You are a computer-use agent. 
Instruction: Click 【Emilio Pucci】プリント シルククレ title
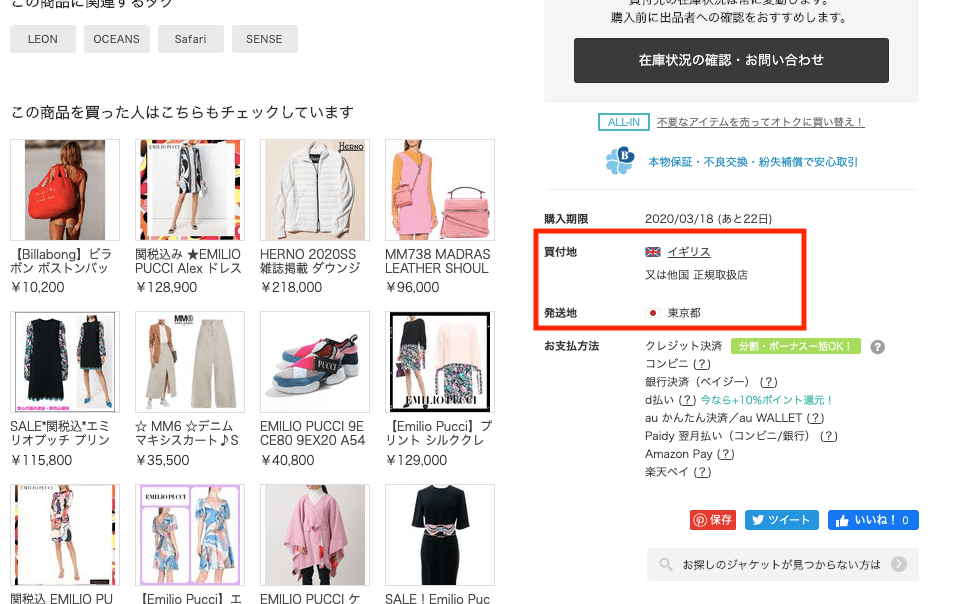tap(439, 433)
